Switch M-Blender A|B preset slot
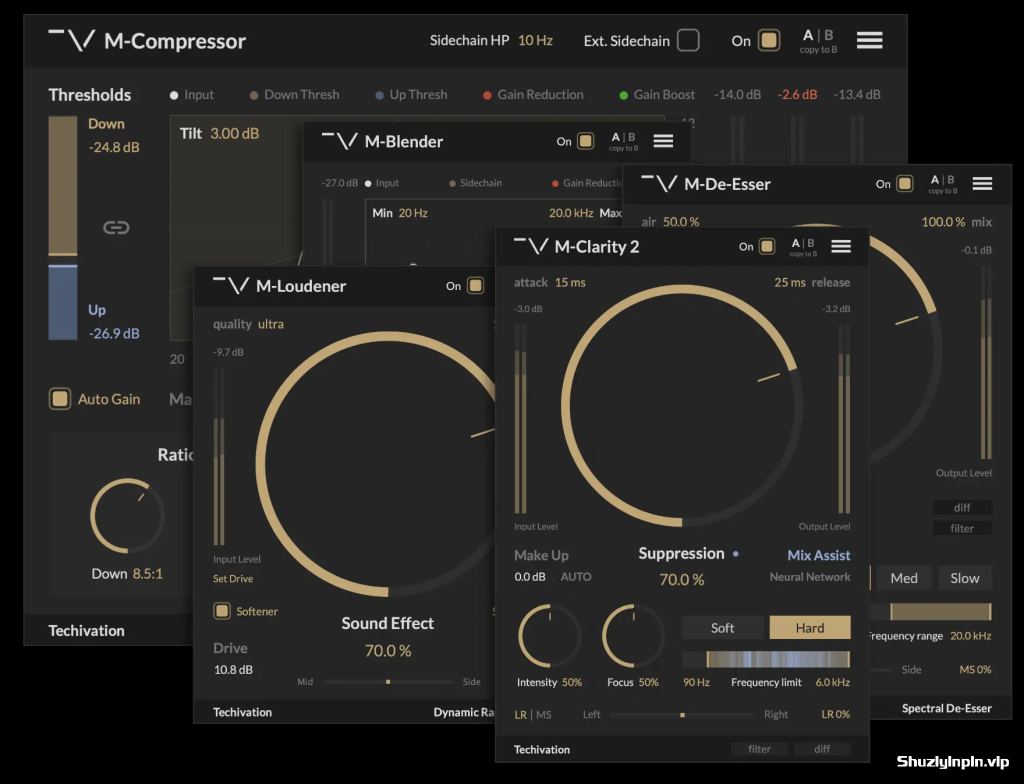The height and width of the screenshot is (784, 1024). coord(623,137)
